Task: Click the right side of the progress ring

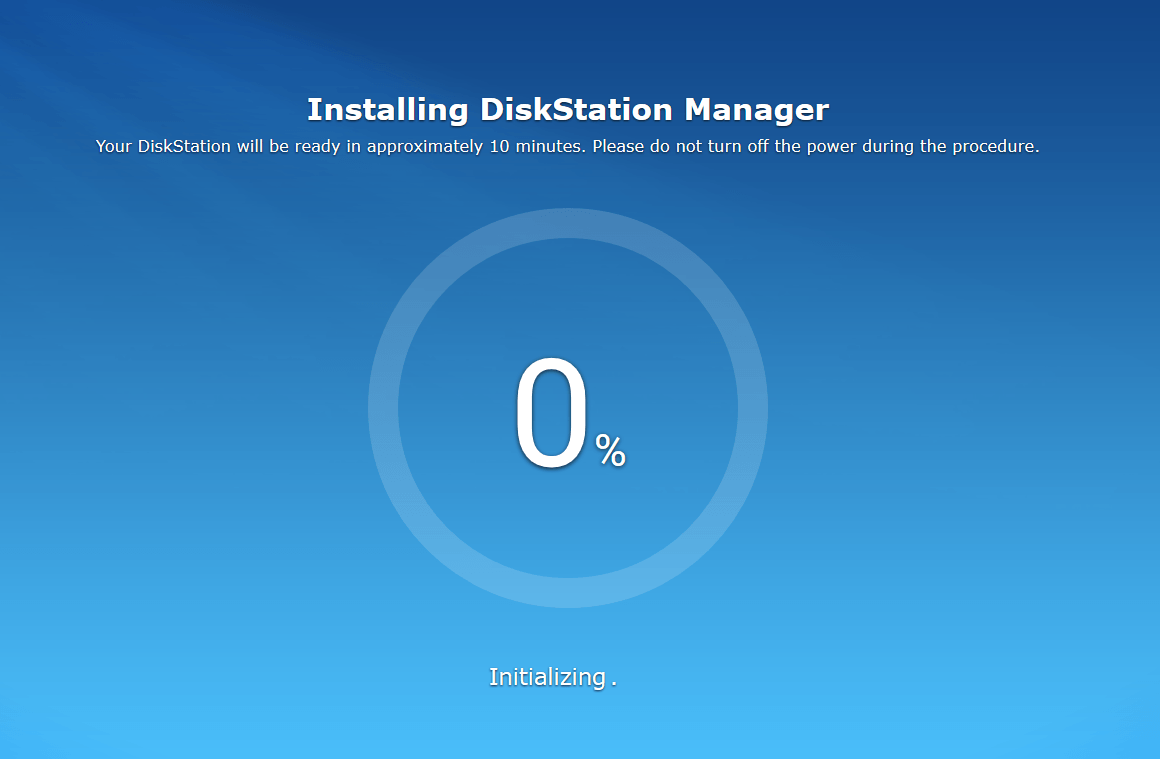Action: point(753,408)
